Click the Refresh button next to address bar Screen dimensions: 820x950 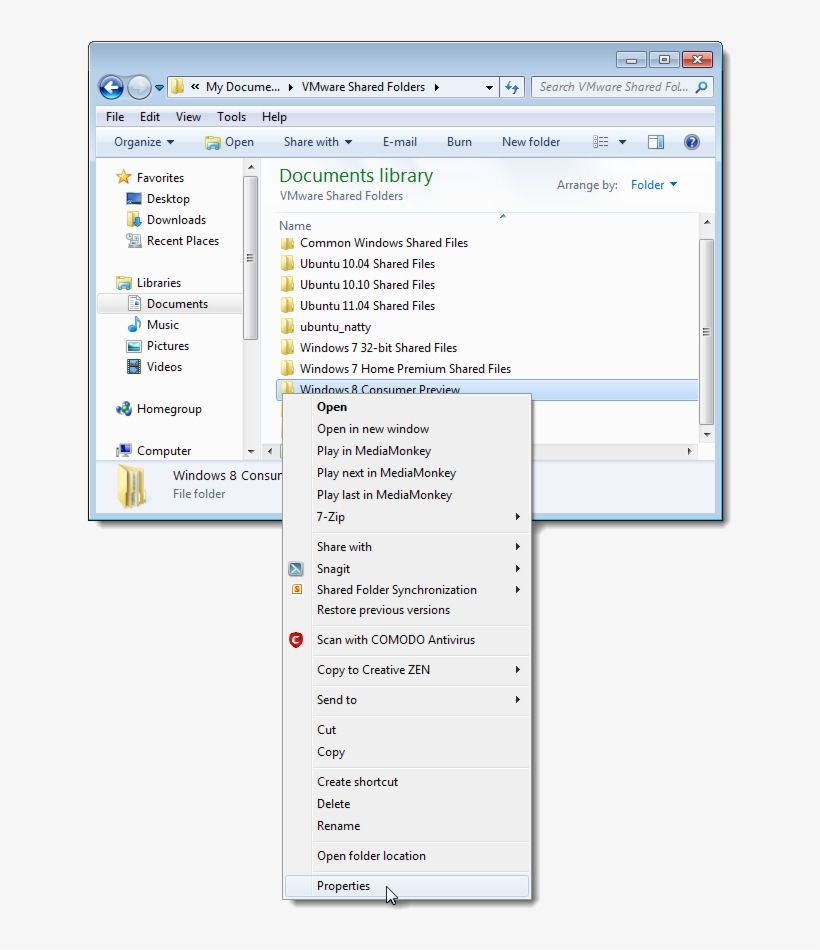[x=511, y=87]
